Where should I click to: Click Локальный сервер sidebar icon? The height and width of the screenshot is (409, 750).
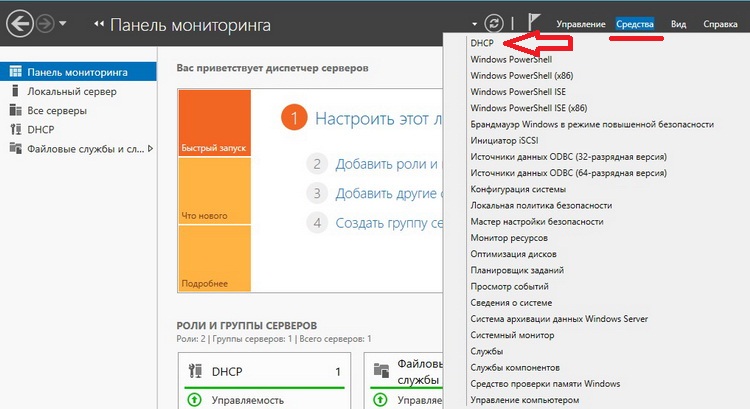15,91
